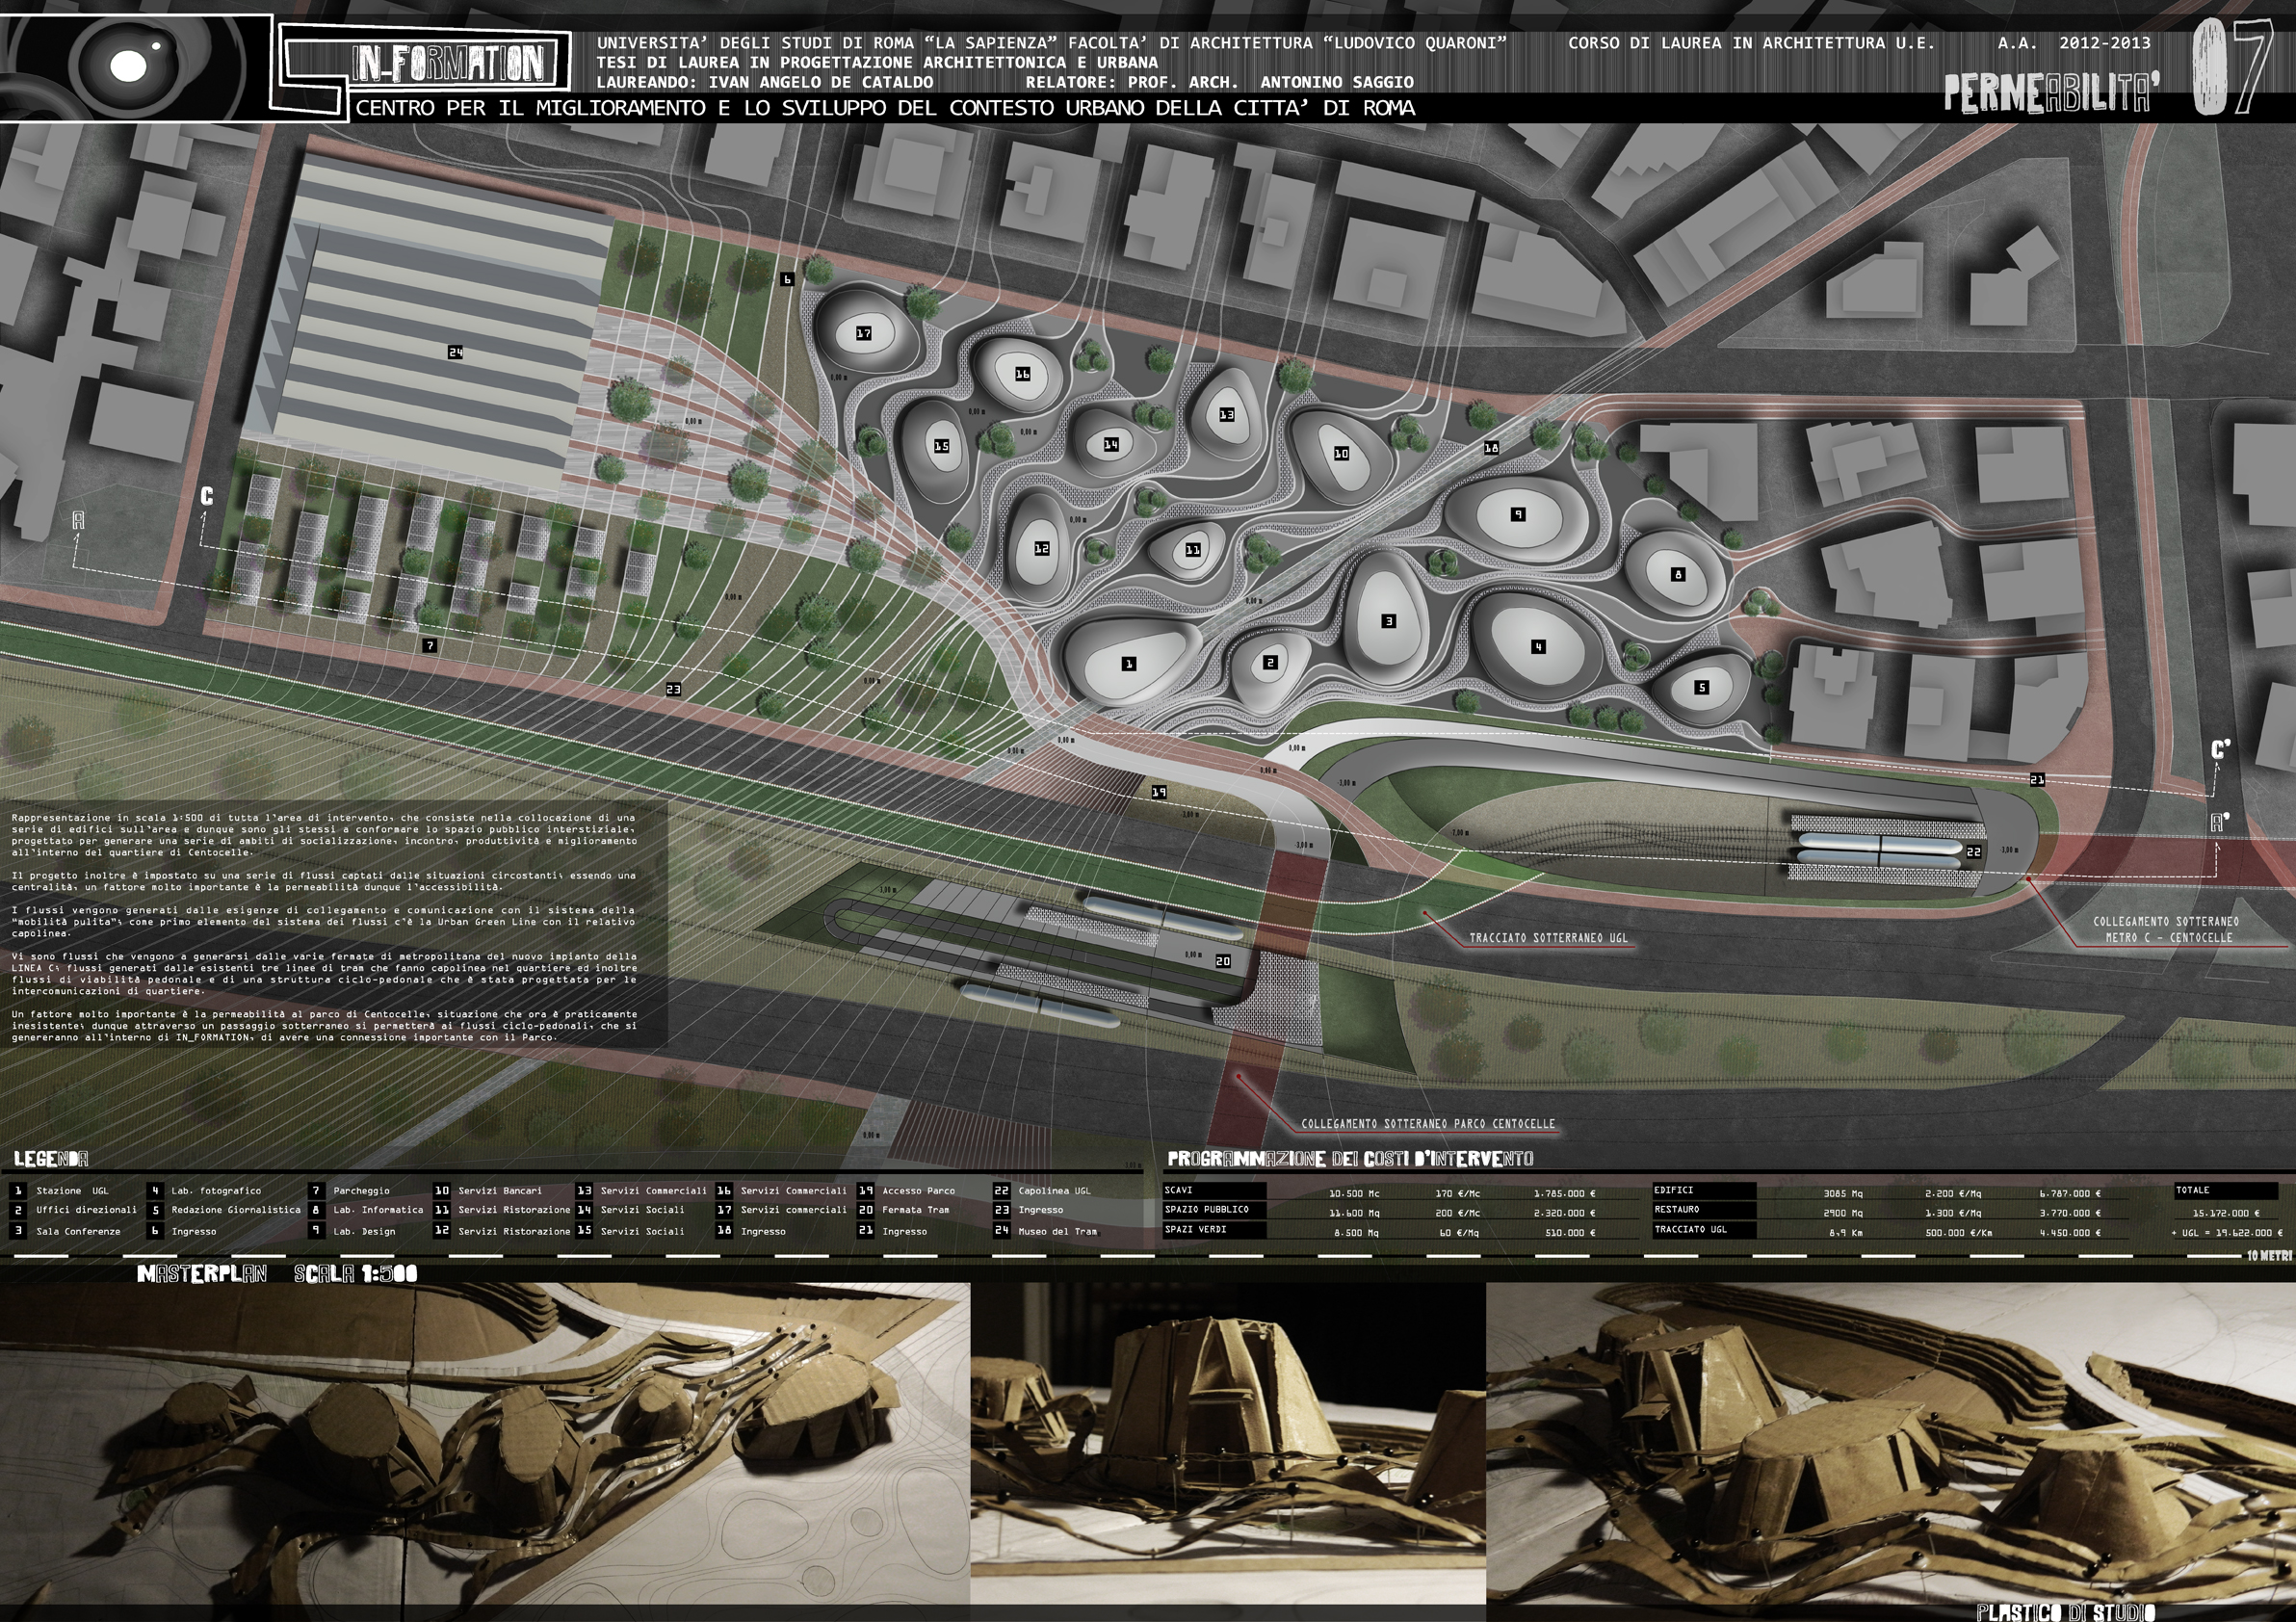2296x1622 pixels.
Task: Click the IN_FORMATION title logo
Action: [x=448, y=64]
